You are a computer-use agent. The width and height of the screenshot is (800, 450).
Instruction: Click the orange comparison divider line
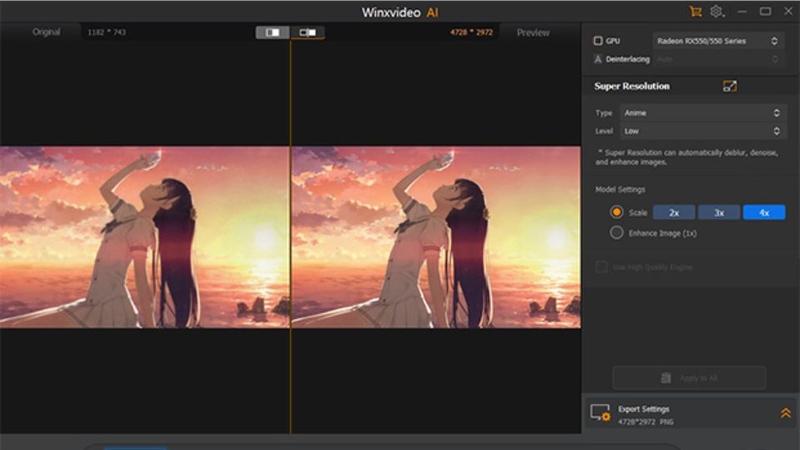pos(290,237)
